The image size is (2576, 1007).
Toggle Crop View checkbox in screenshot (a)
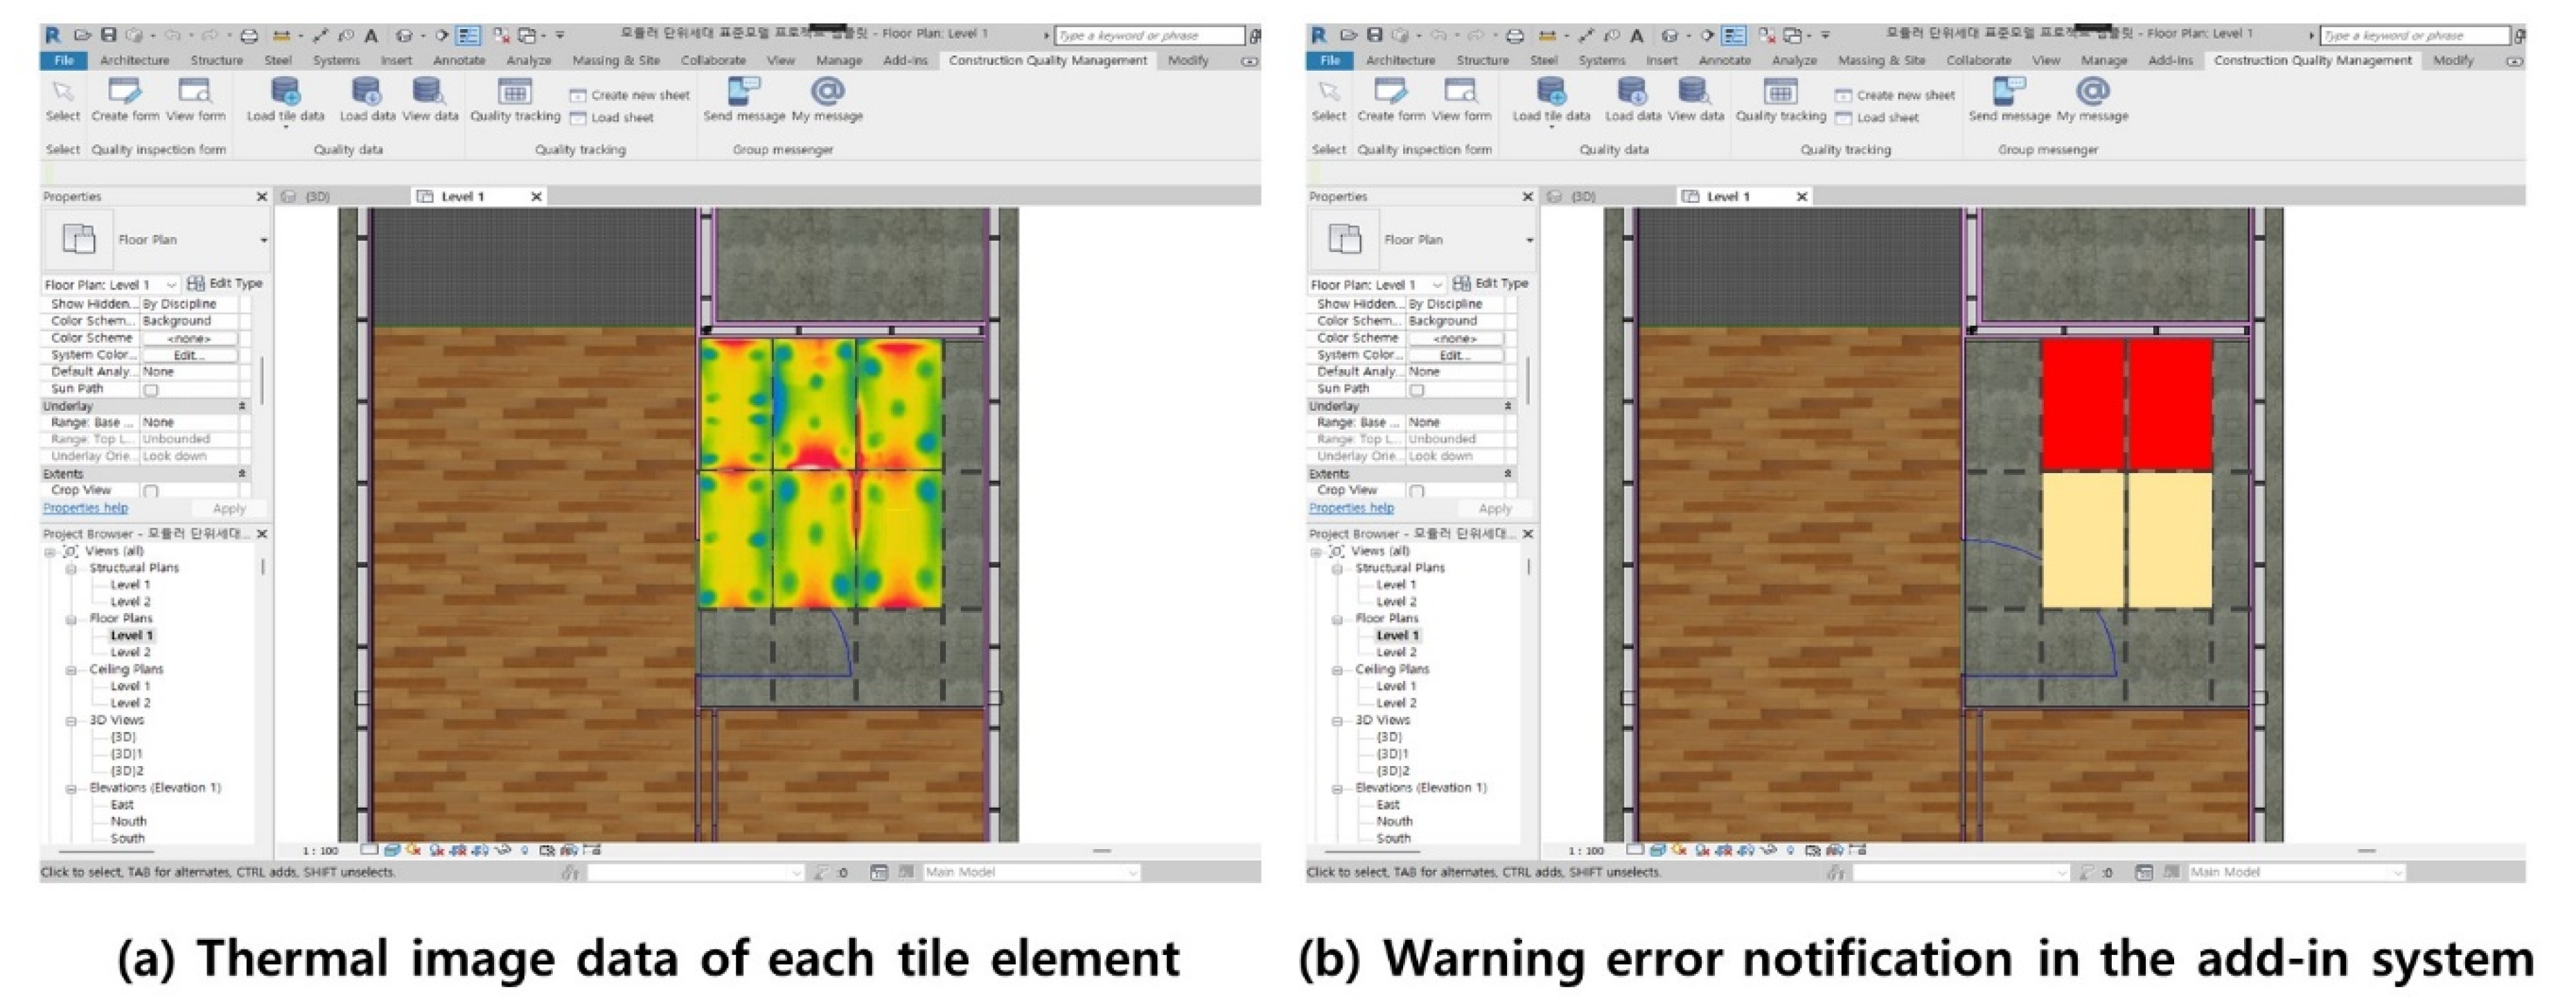151,491
